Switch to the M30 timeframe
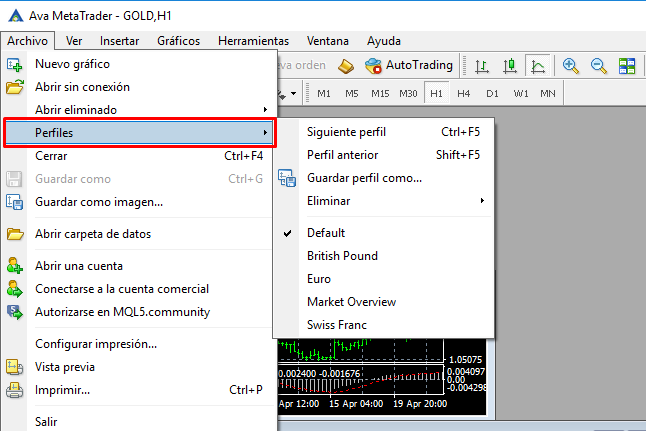The height and width of the screenshot is (431, 646). tap(408, 94)
